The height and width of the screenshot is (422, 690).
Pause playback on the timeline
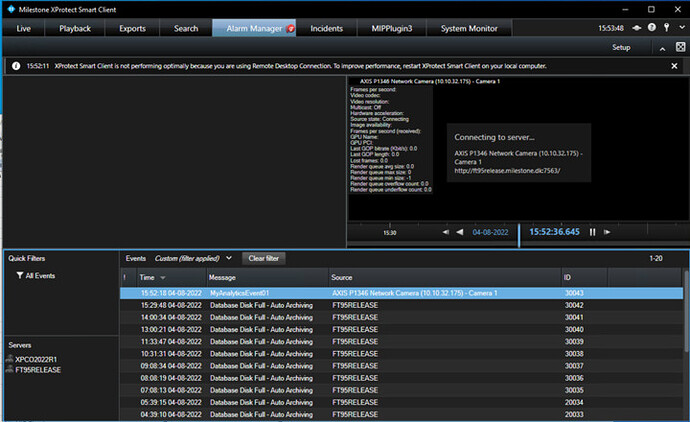click(x=592, y=232)
